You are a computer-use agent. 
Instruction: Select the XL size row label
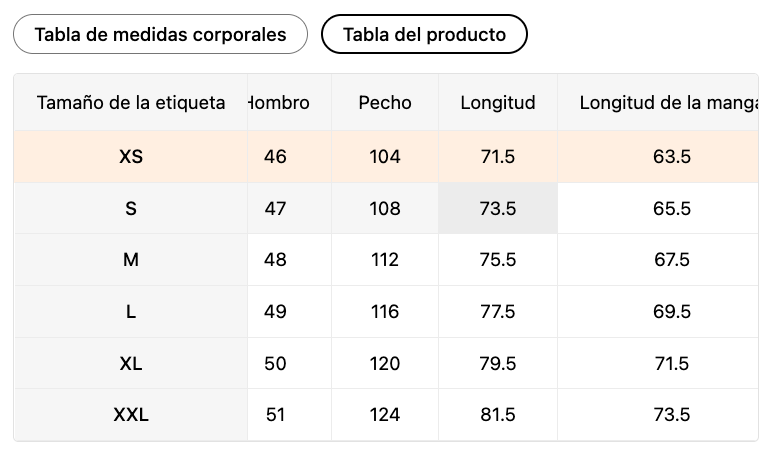coord(131,364)
